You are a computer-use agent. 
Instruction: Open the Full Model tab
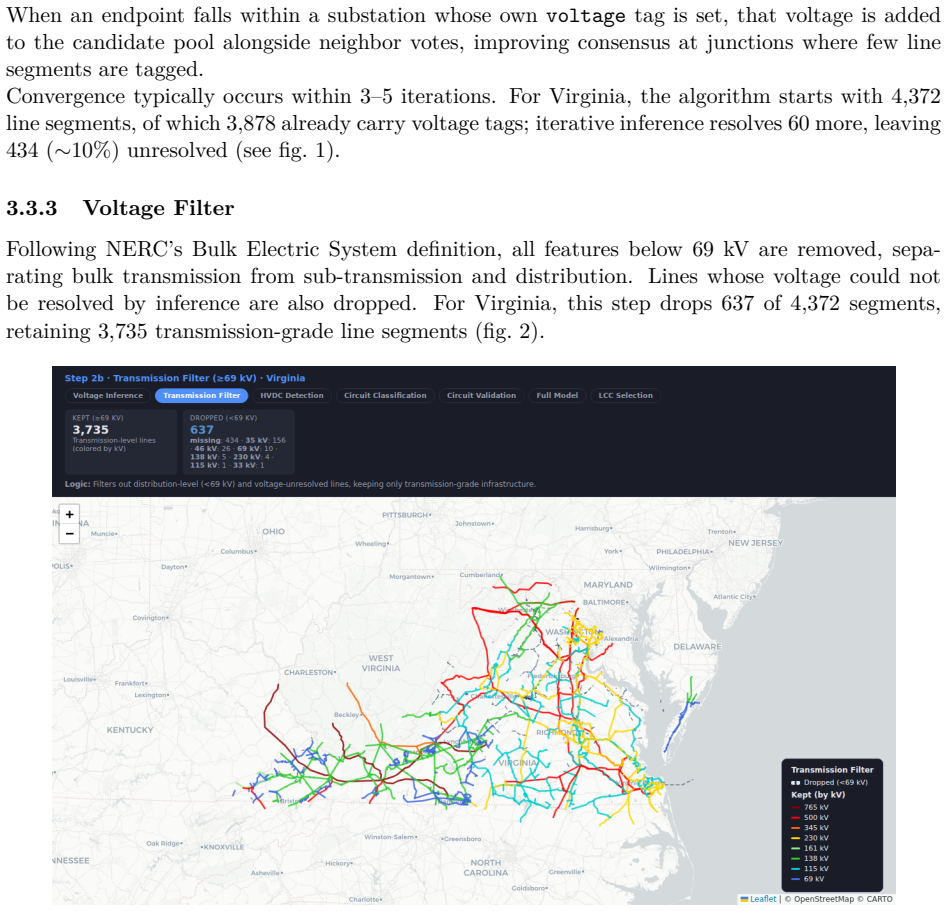click(557, 396)
